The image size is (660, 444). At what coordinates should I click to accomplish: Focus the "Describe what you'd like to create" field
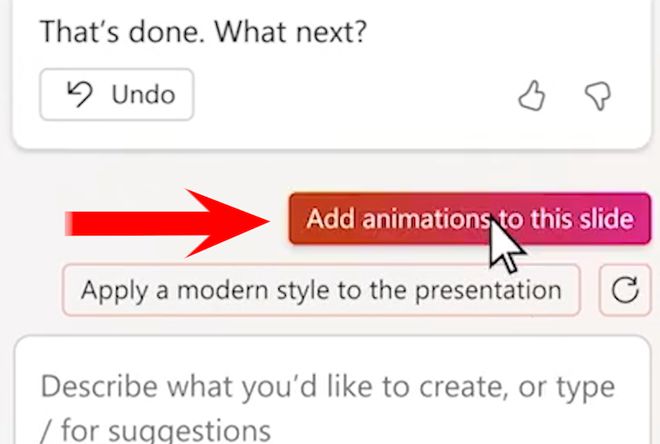[330, 400]
